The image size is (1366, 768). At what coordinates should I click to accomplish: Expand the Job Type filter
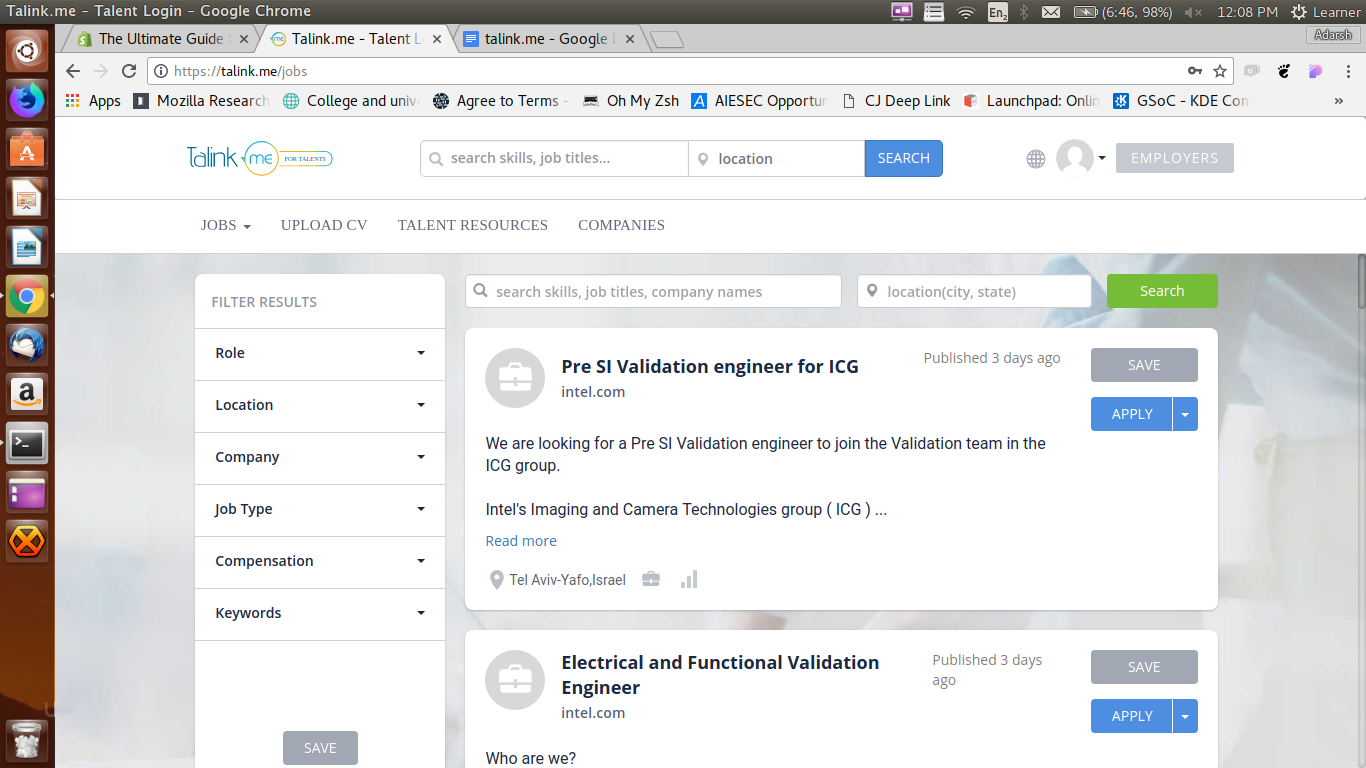tap(320, 509)
